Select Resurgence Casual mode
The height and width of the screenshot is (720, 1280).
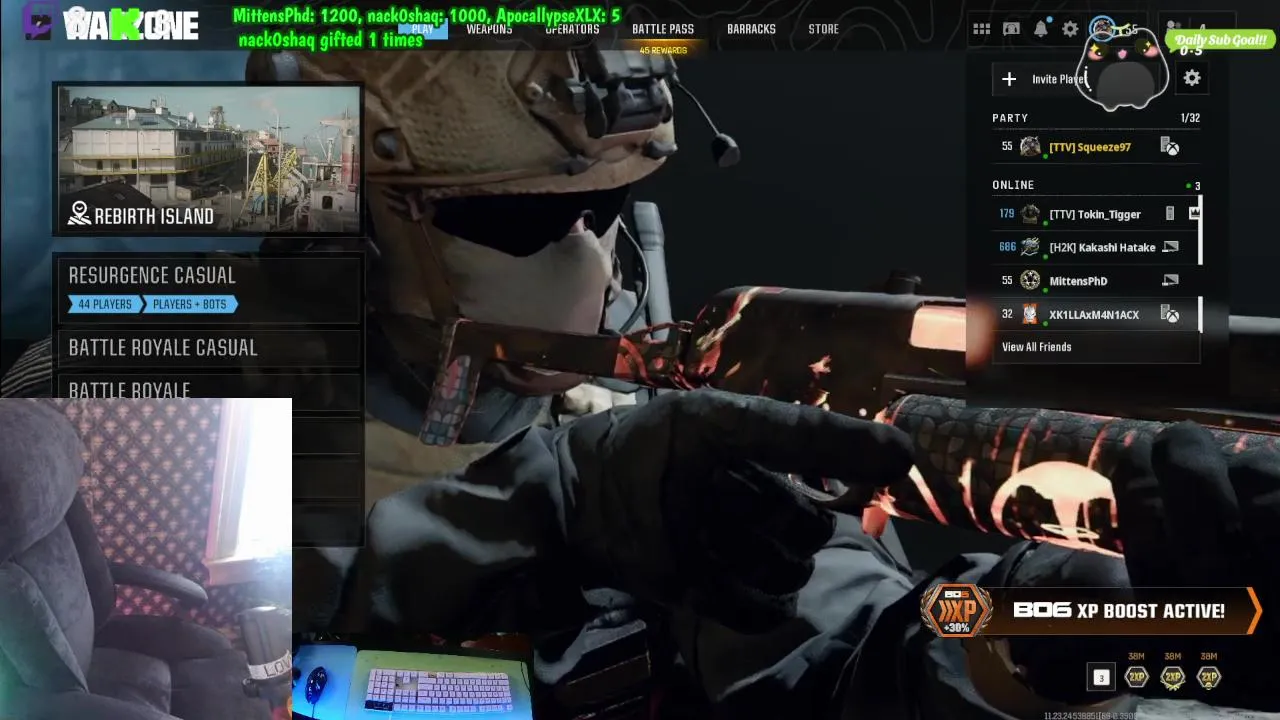(x=208, y=289)
